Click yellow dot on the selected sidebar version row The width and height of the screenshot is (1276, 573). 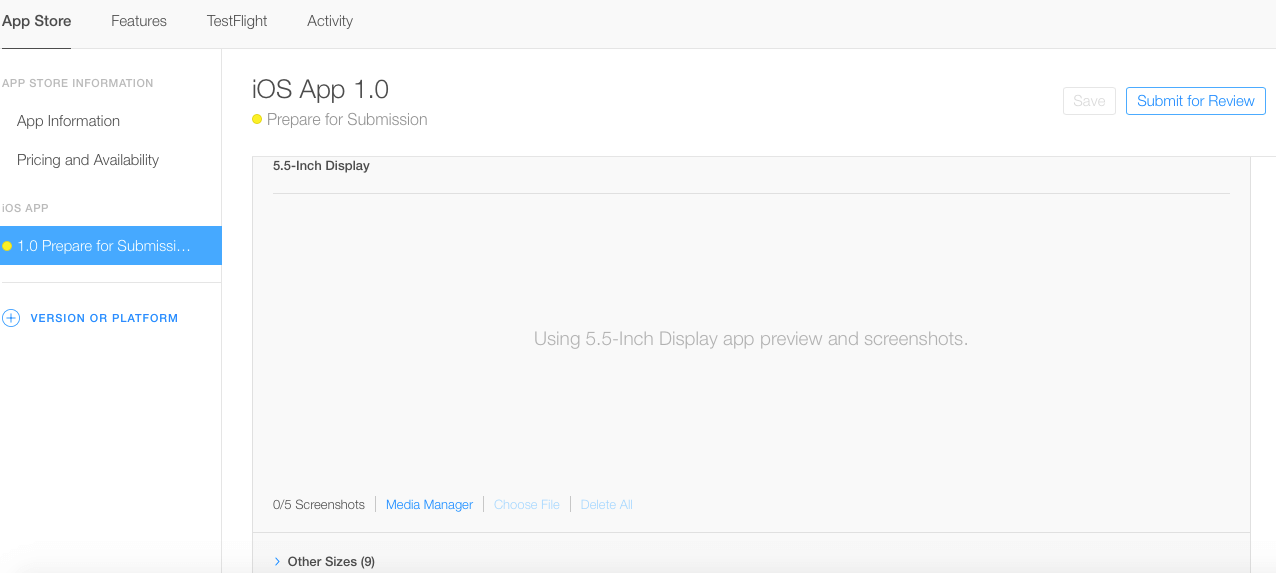[7, 246]
